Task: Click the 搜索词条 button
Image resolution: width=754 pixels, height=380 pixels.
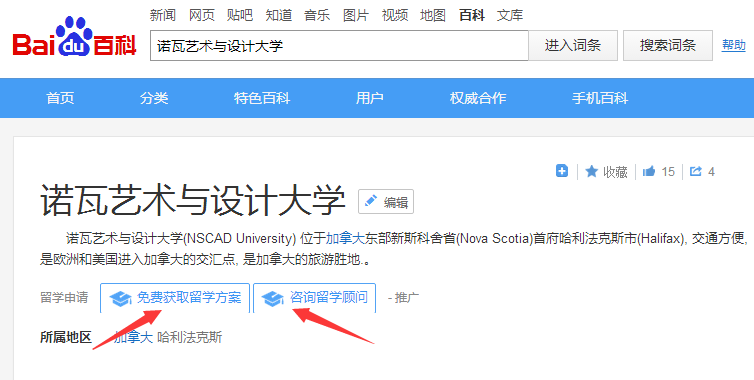Action: click(x=667, y=46)
